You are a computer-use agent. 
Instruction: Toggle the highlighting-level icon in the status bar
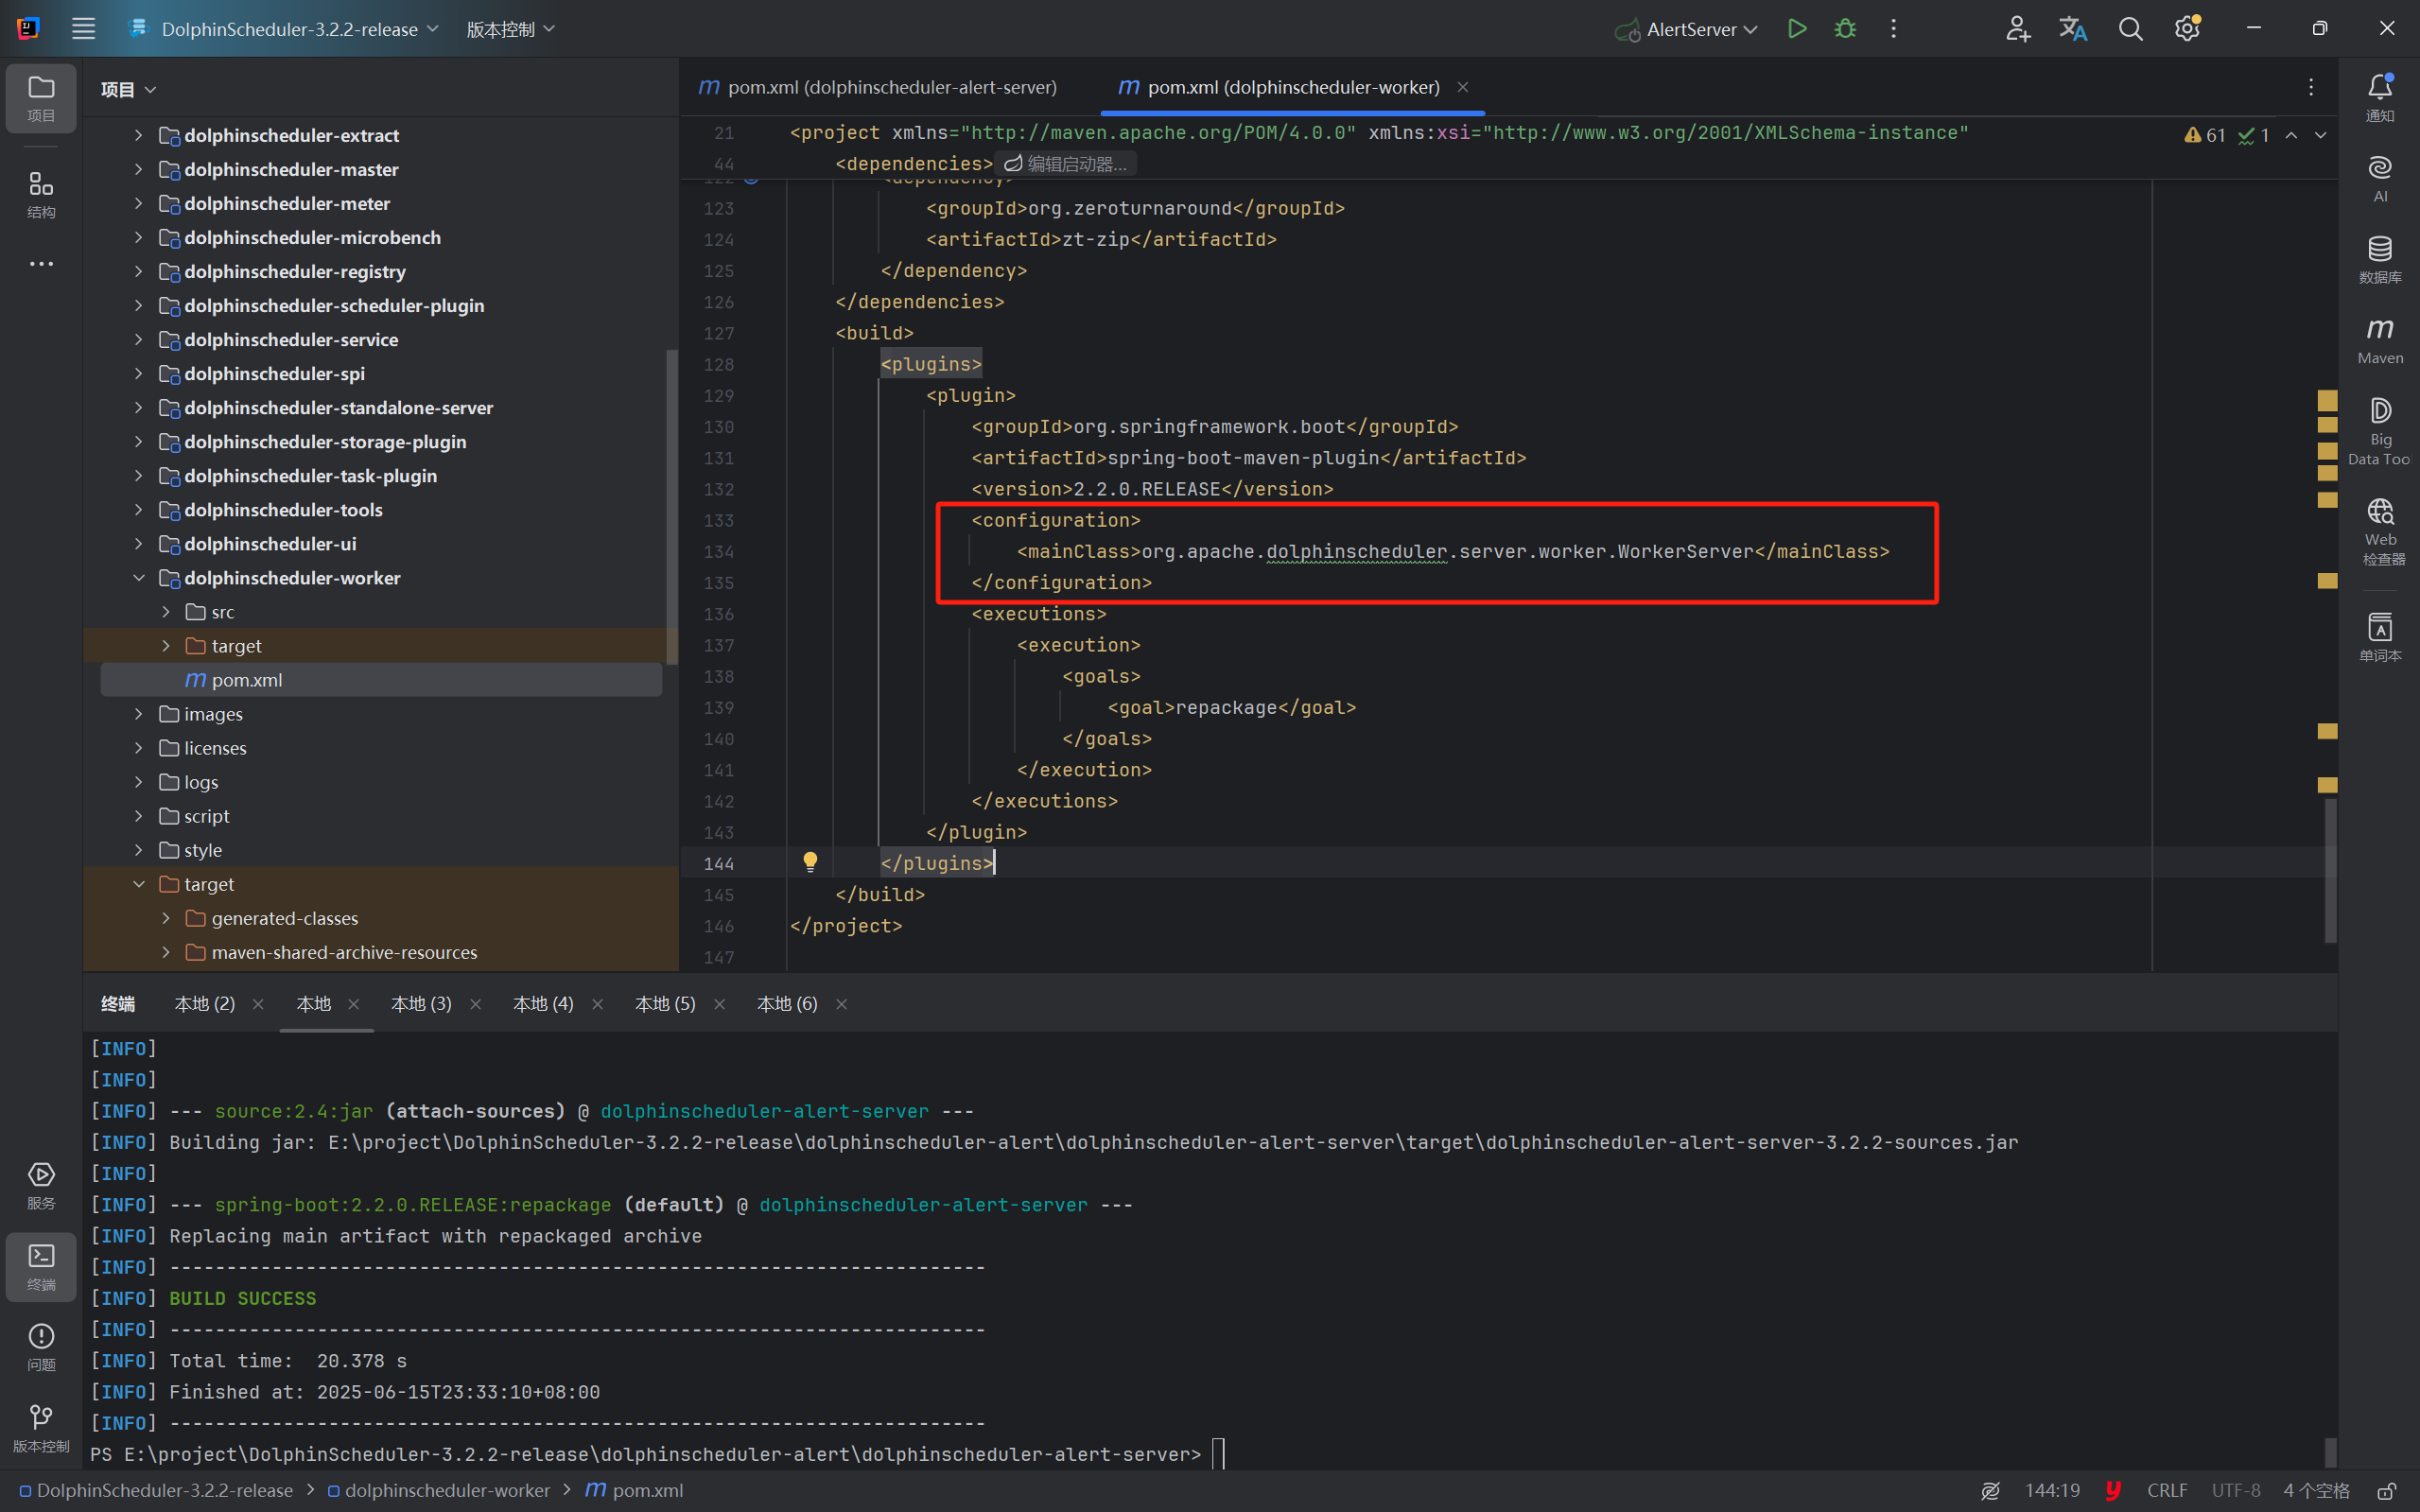pyautogui.click(x=1990, y=1491)
